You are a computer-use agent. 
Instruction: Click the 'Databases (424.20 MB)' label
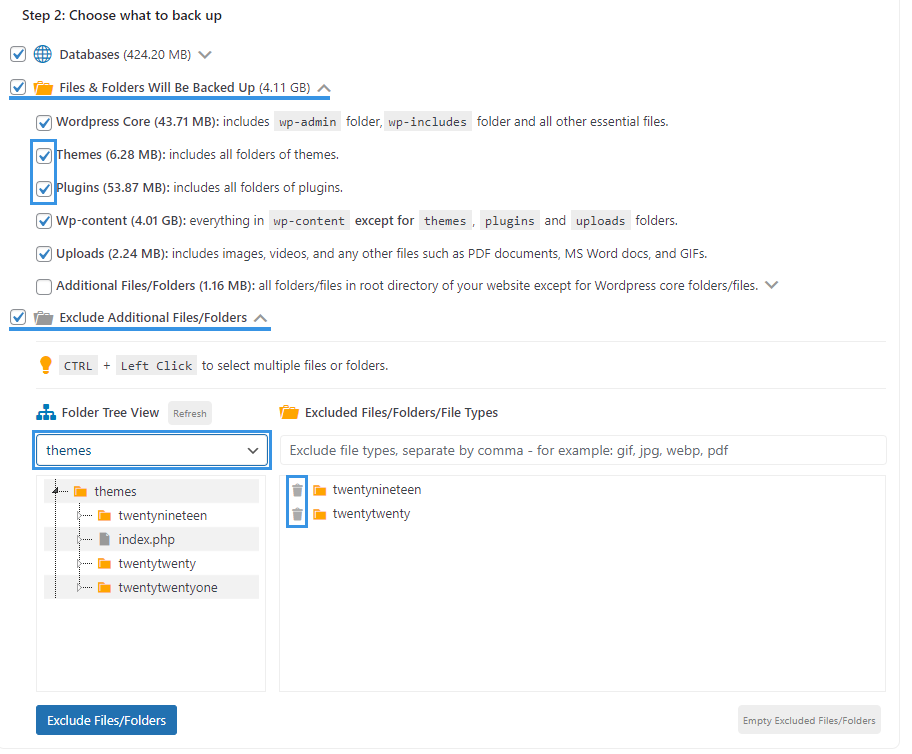click(125, 55)
